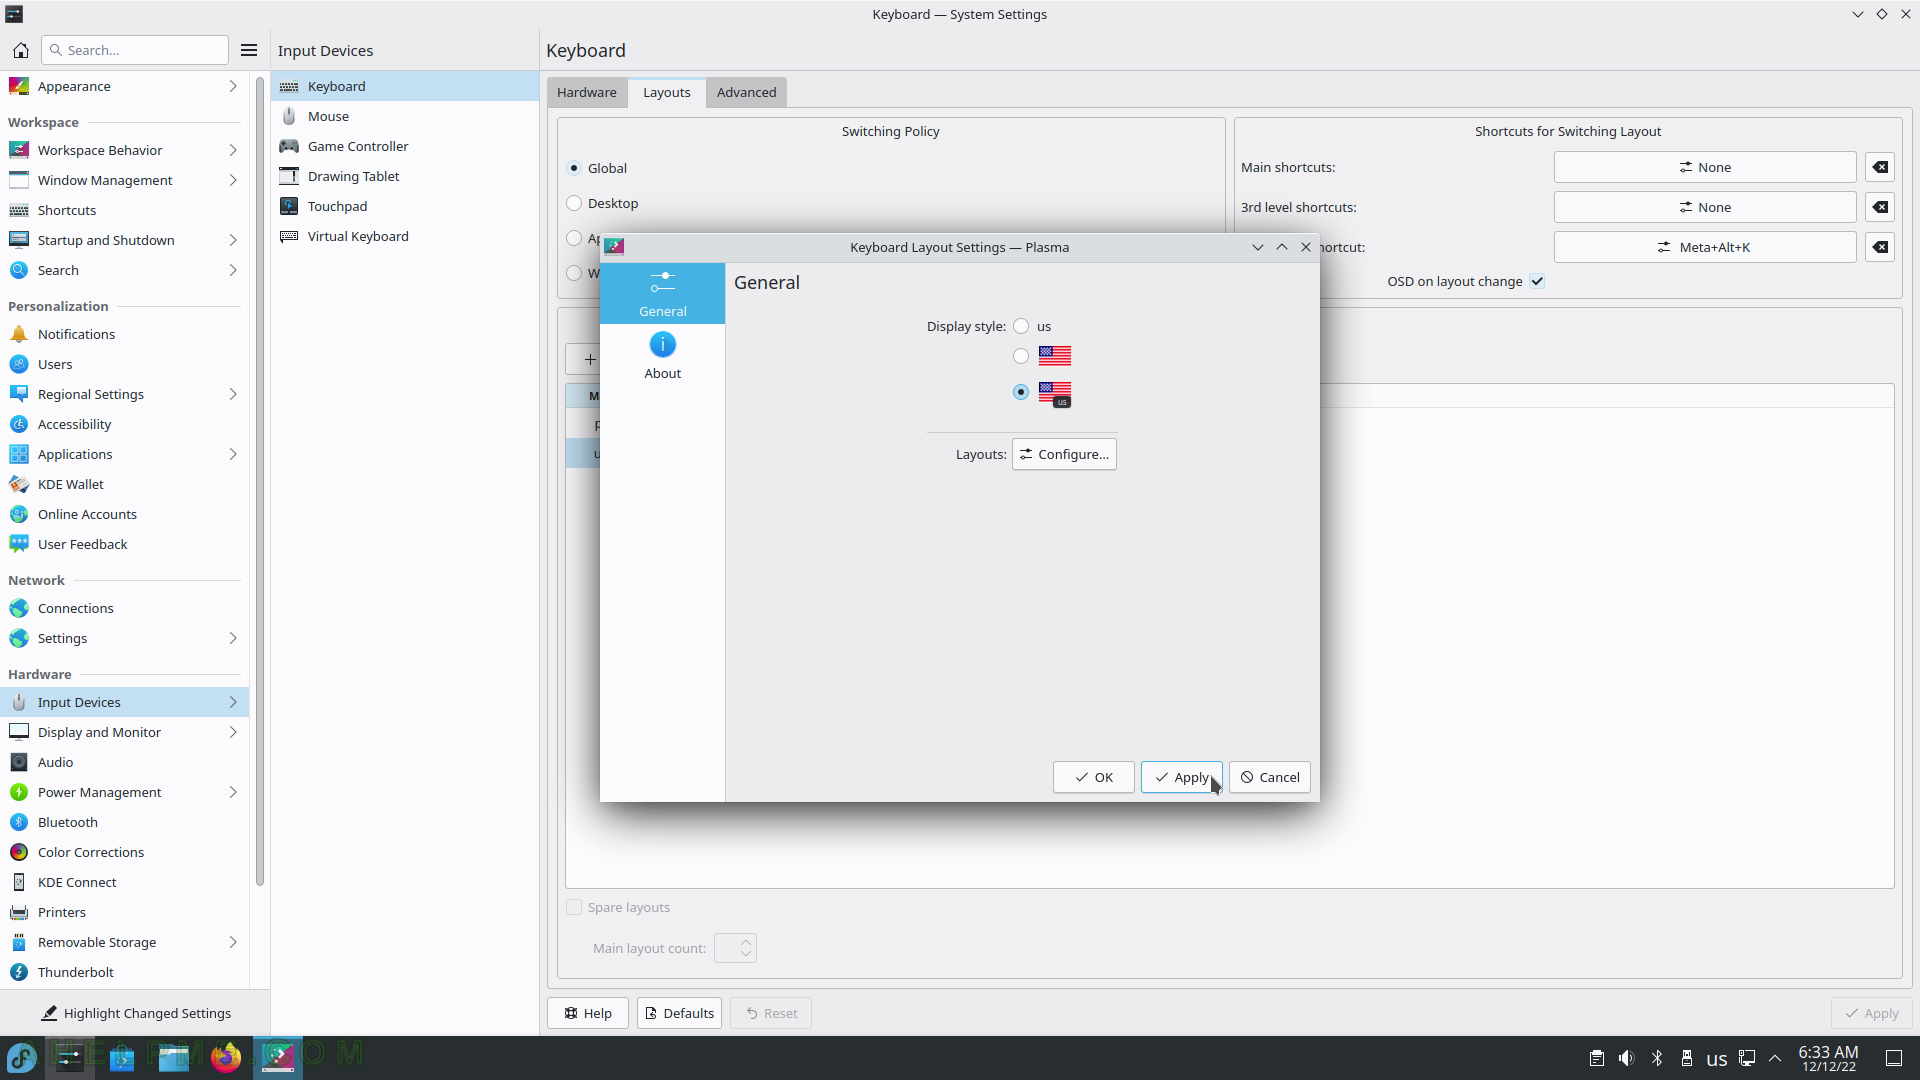Switch to the Layouts tab
This screenshot has height=1080, width=1920.
tap(667, 92)
